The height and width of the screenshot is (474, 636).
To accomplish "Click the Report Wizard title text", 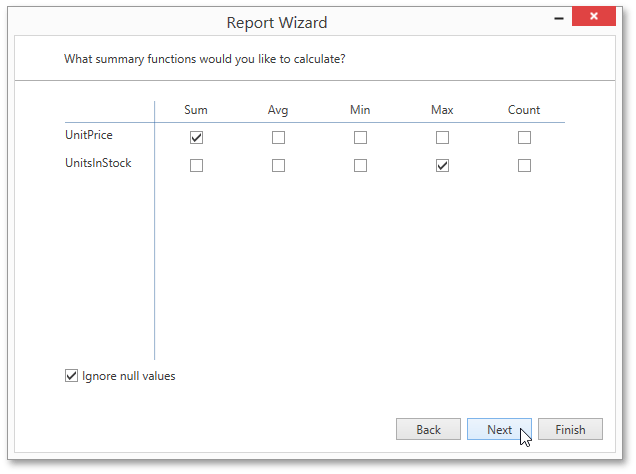I will (277, 22).
